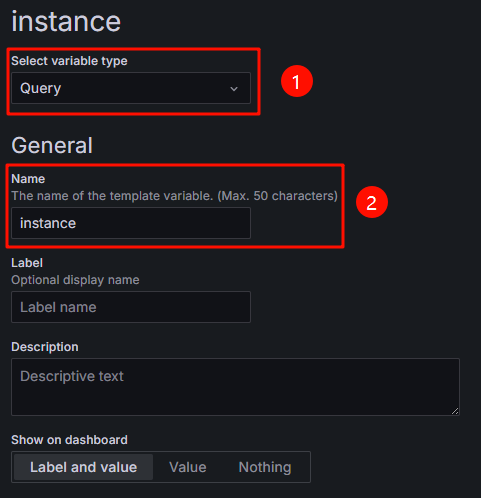This screenshot has width=481, height=498.
Task: Click the Label field heading
Action: tap(27, 263)
